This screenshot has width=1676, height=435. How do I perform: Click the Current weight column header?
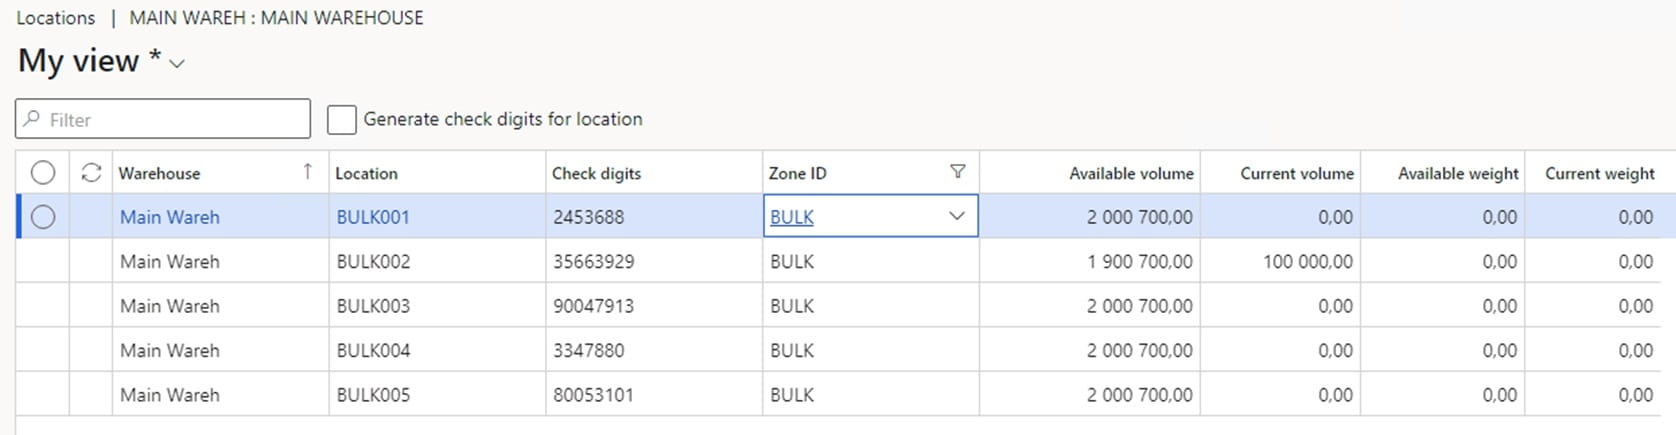coord(1599,173)
